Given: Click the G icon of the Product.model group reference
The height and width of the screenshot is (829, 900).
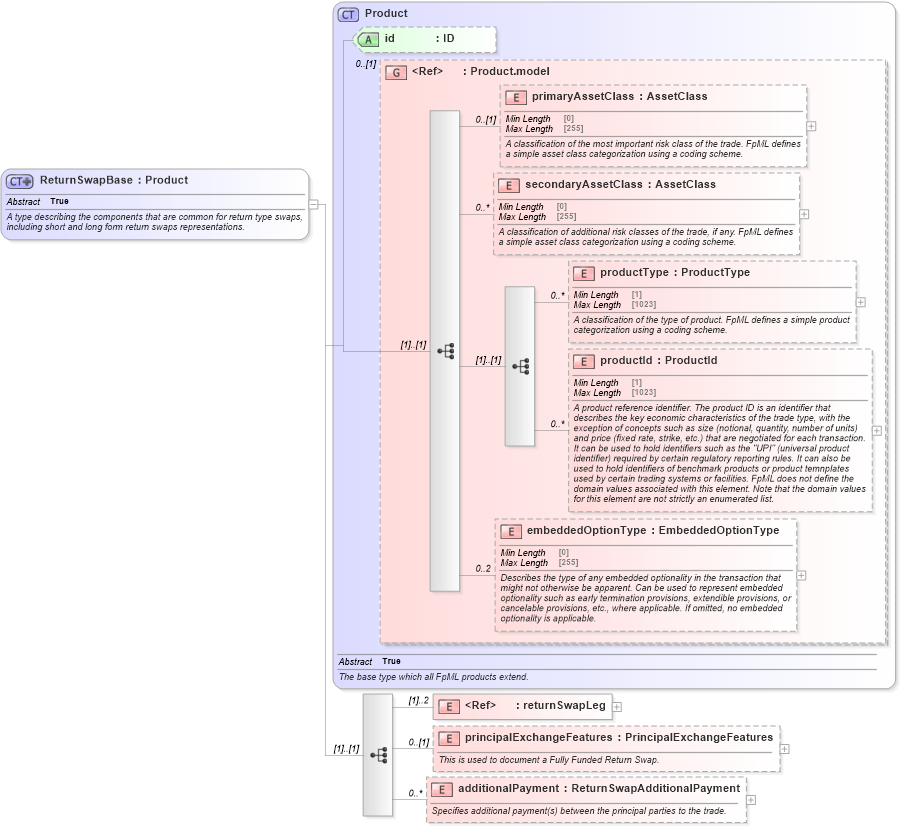Looking at the screenshot, I should [395, 71].
